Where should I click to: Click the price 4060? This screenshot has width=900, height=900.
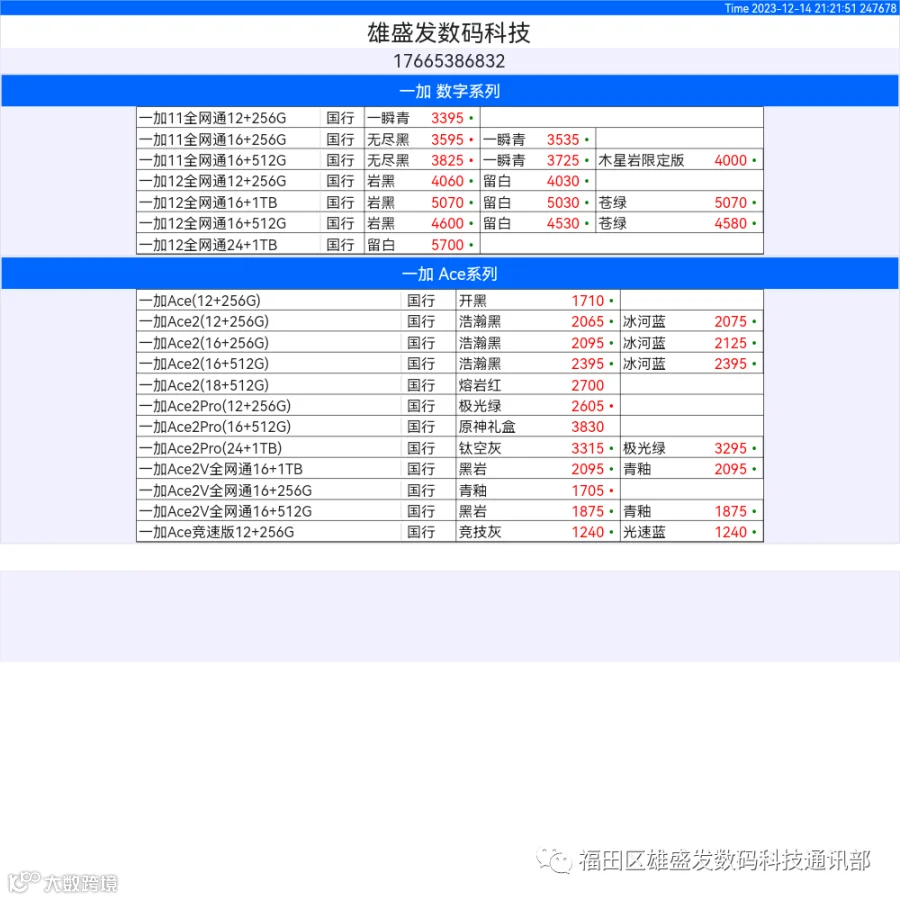click(447, 181)
